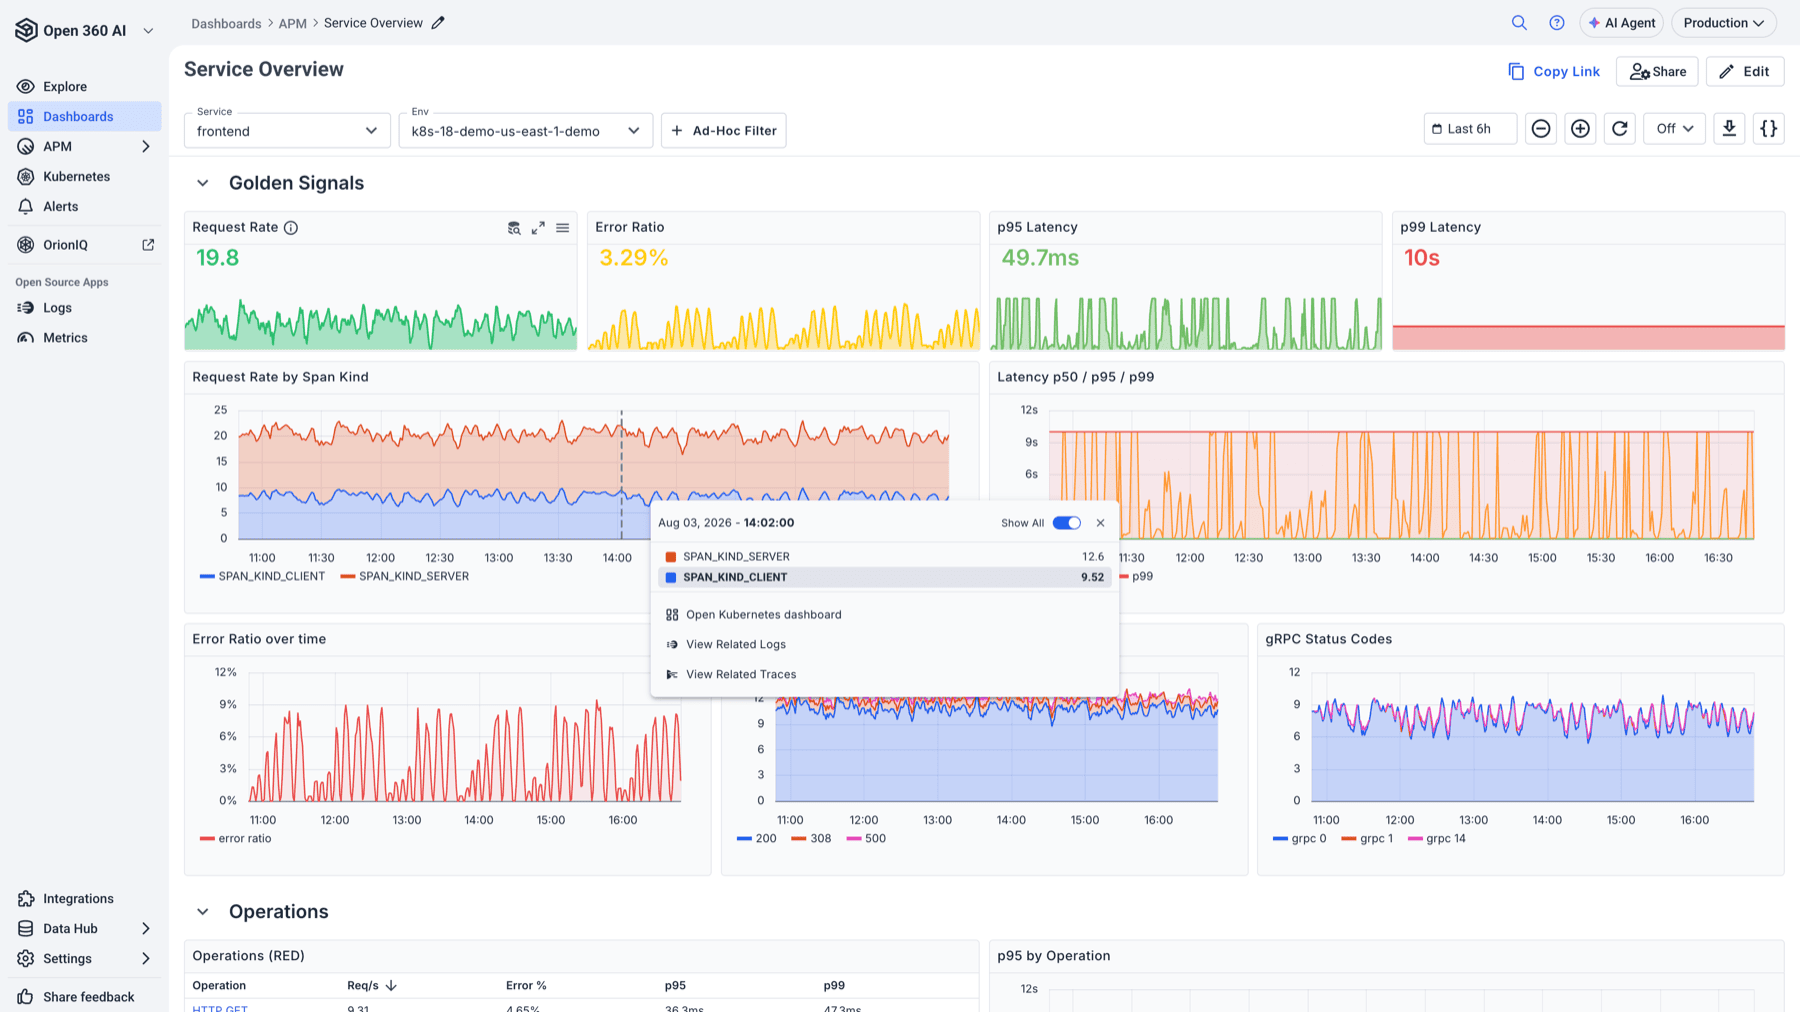
Task: Edit dashboard title with pencil icon
Action: 438,23
